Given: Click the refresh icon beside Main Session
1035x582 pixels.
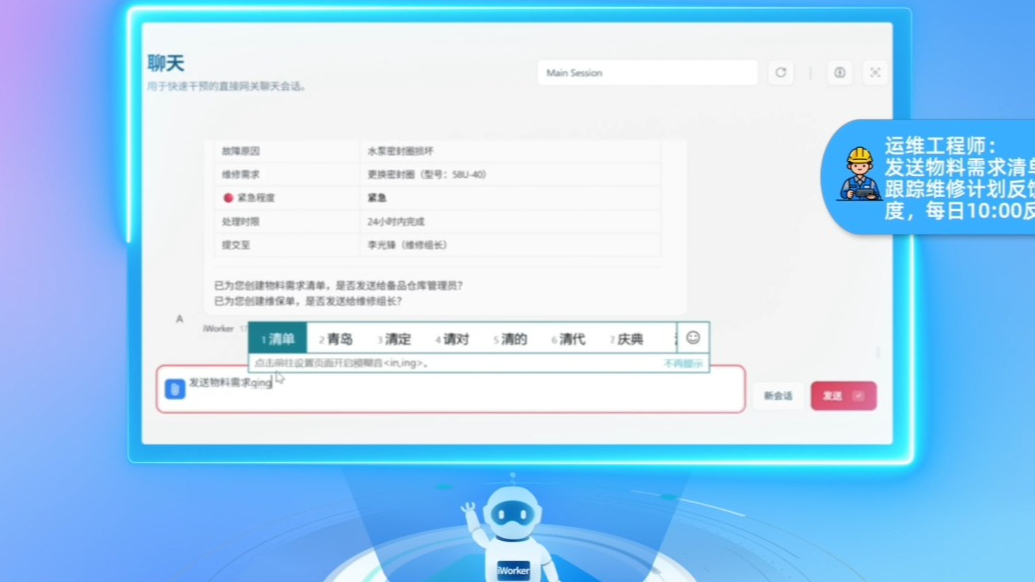Looking at the screenshot, I should coord(781,73).
